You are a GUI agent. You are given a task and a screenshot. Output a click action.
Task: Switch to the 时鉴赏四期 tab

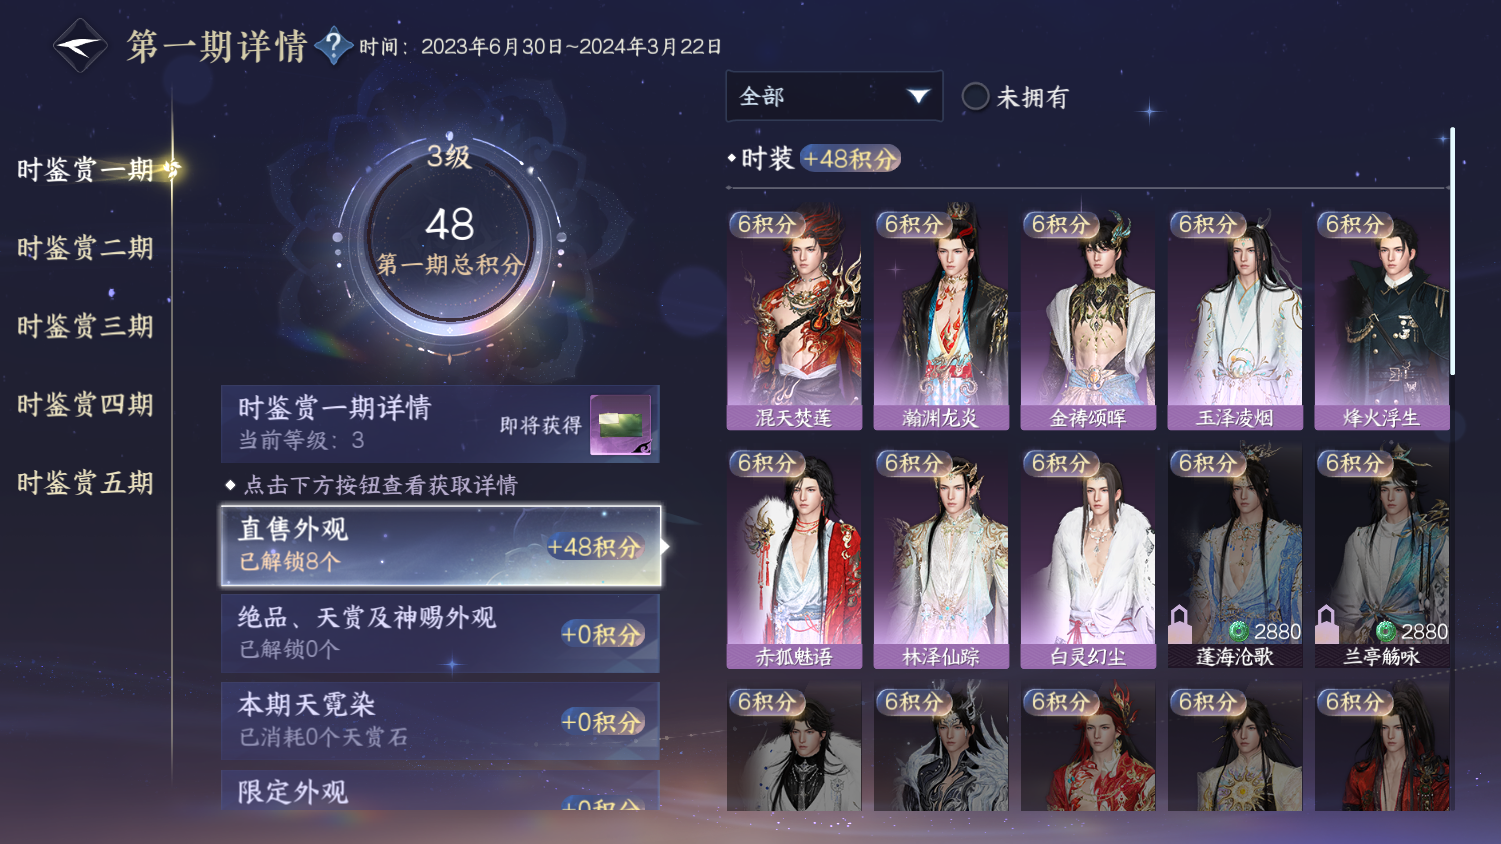point(85,405)
